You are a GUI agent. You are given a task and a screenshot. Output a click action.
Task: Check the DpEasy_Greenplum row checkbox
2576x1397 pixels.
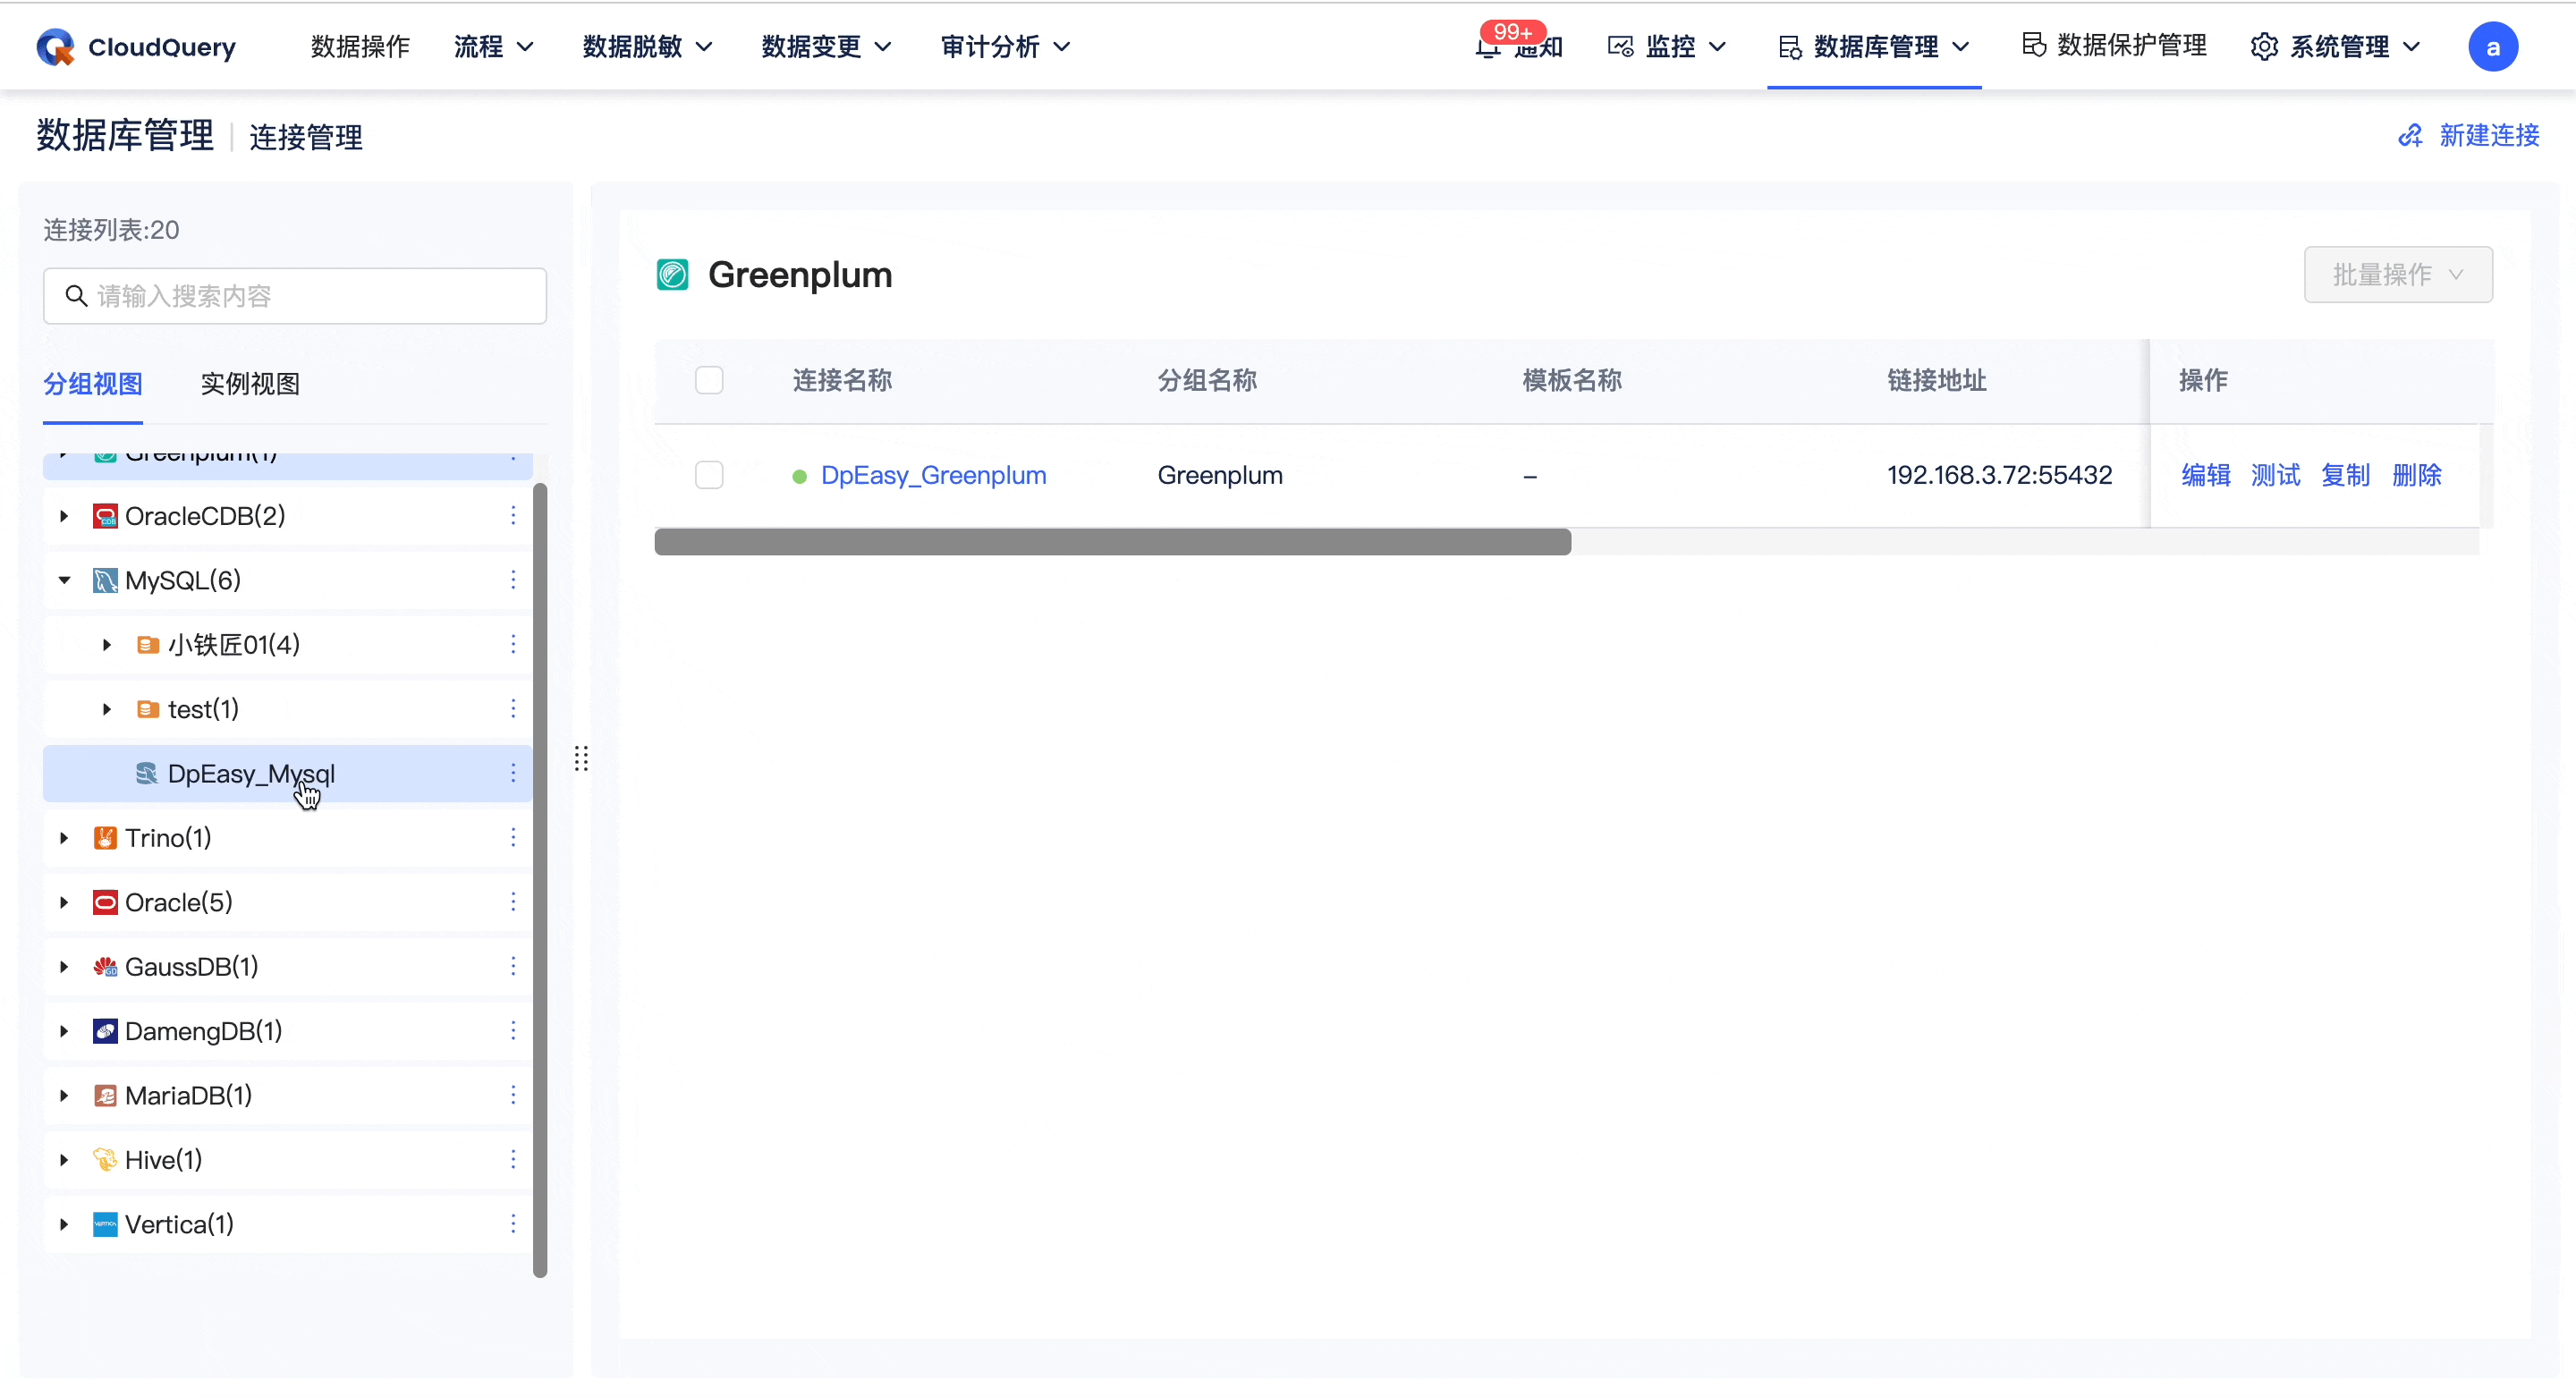click(x=709, y=475)
